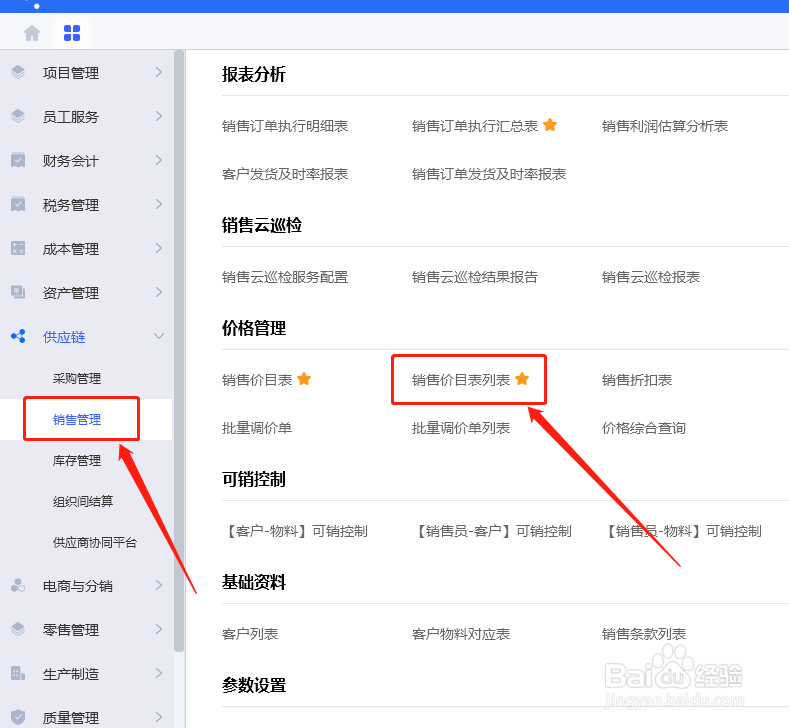Viewport: 789px width, 728px height.
Task: Click the 财务会计 menu label
Action: pos(71,161)
